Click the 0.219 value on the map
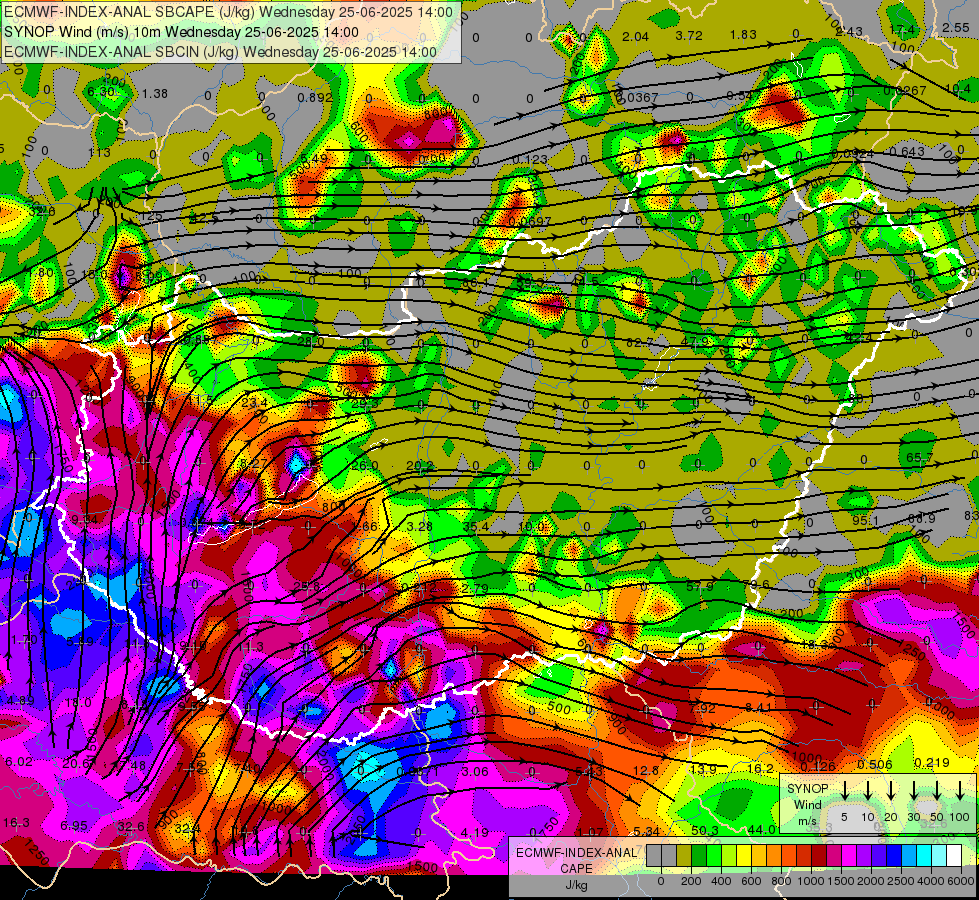Image resolution: width=979 pixels, height=900 pixels. [932, 763]
